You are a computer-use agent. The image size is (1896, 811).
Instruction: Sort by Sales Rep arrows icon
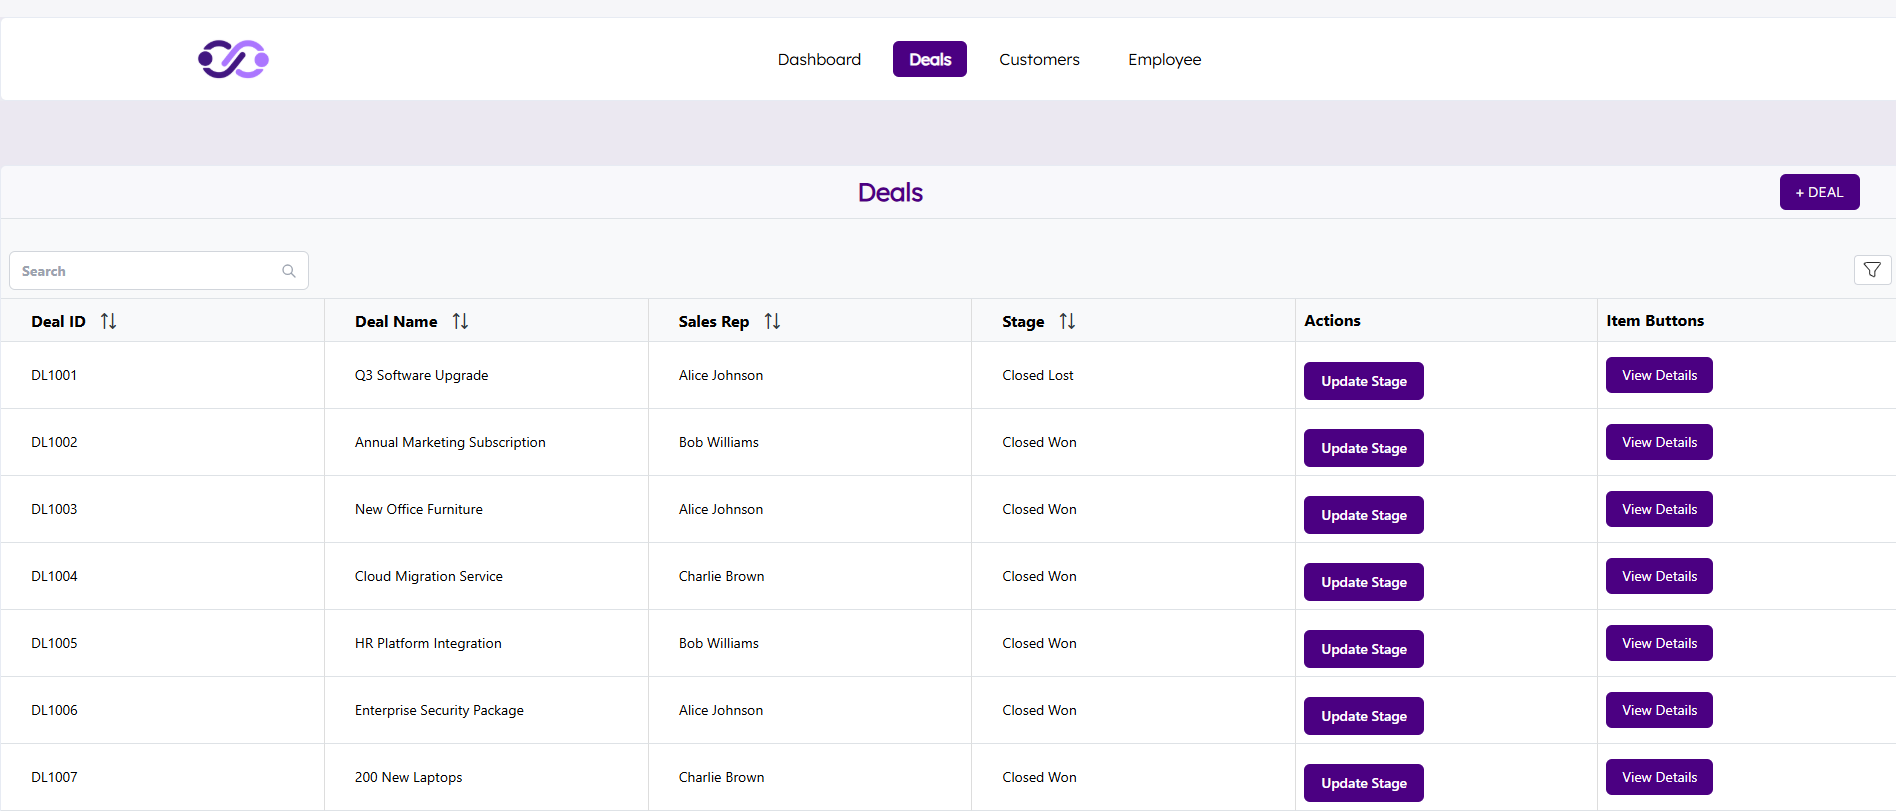[772, 321]
